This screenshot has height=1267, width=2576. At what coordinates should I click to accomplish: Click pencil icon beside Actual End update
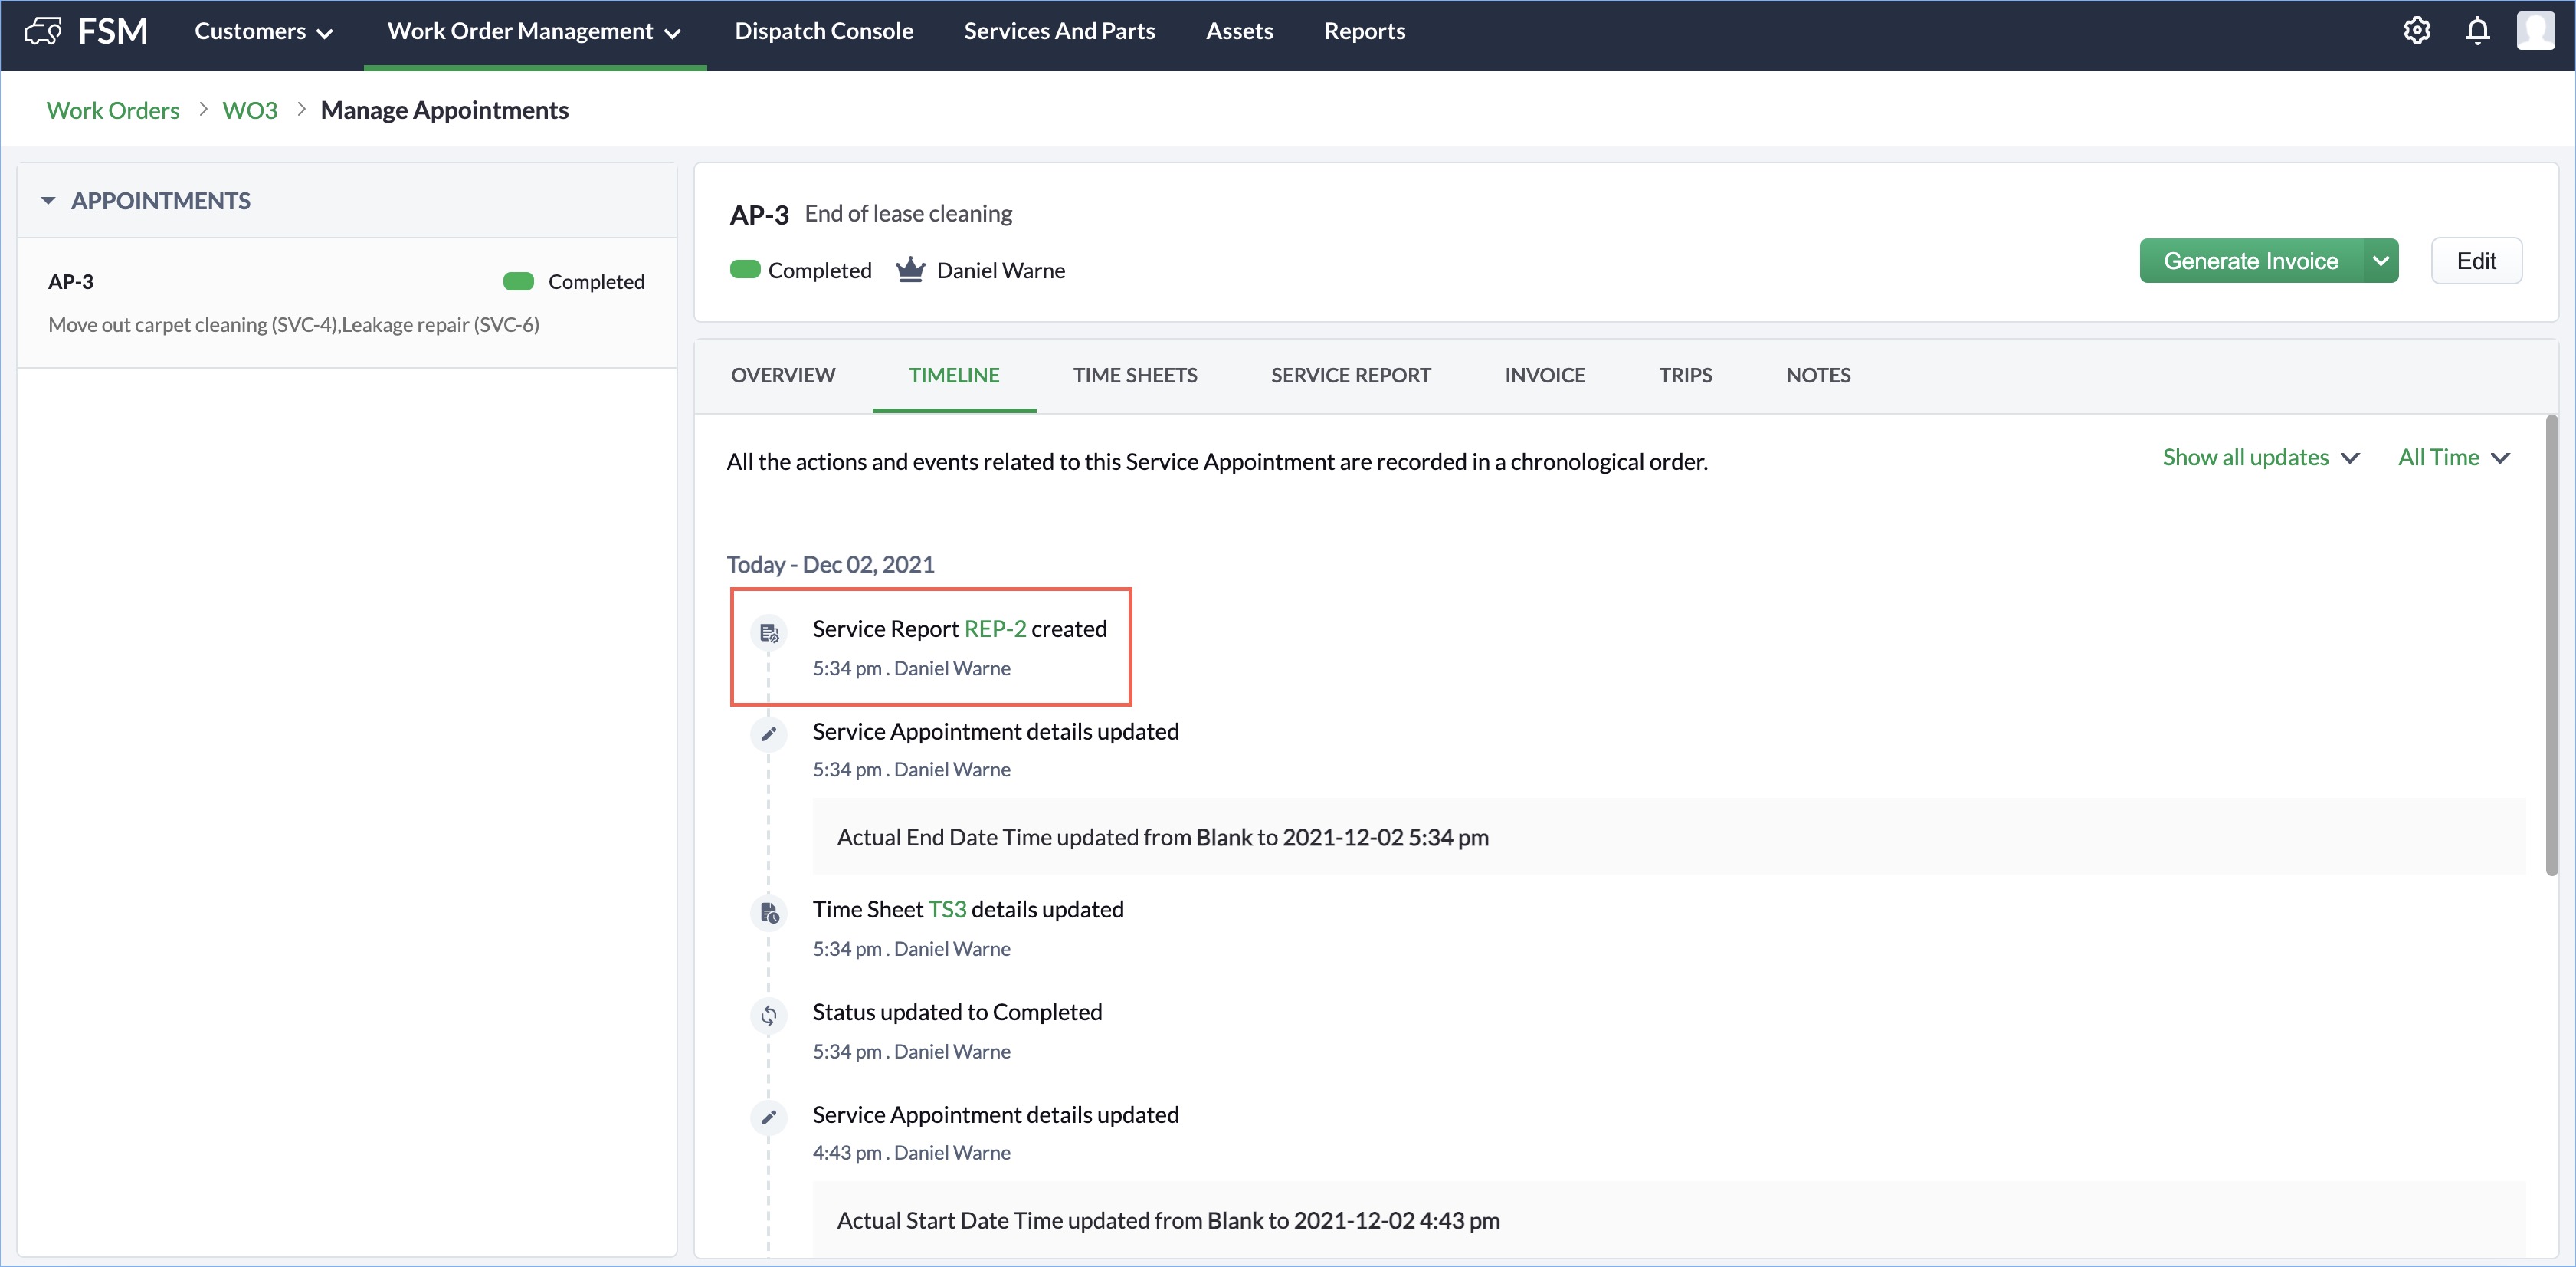point(768,735)
